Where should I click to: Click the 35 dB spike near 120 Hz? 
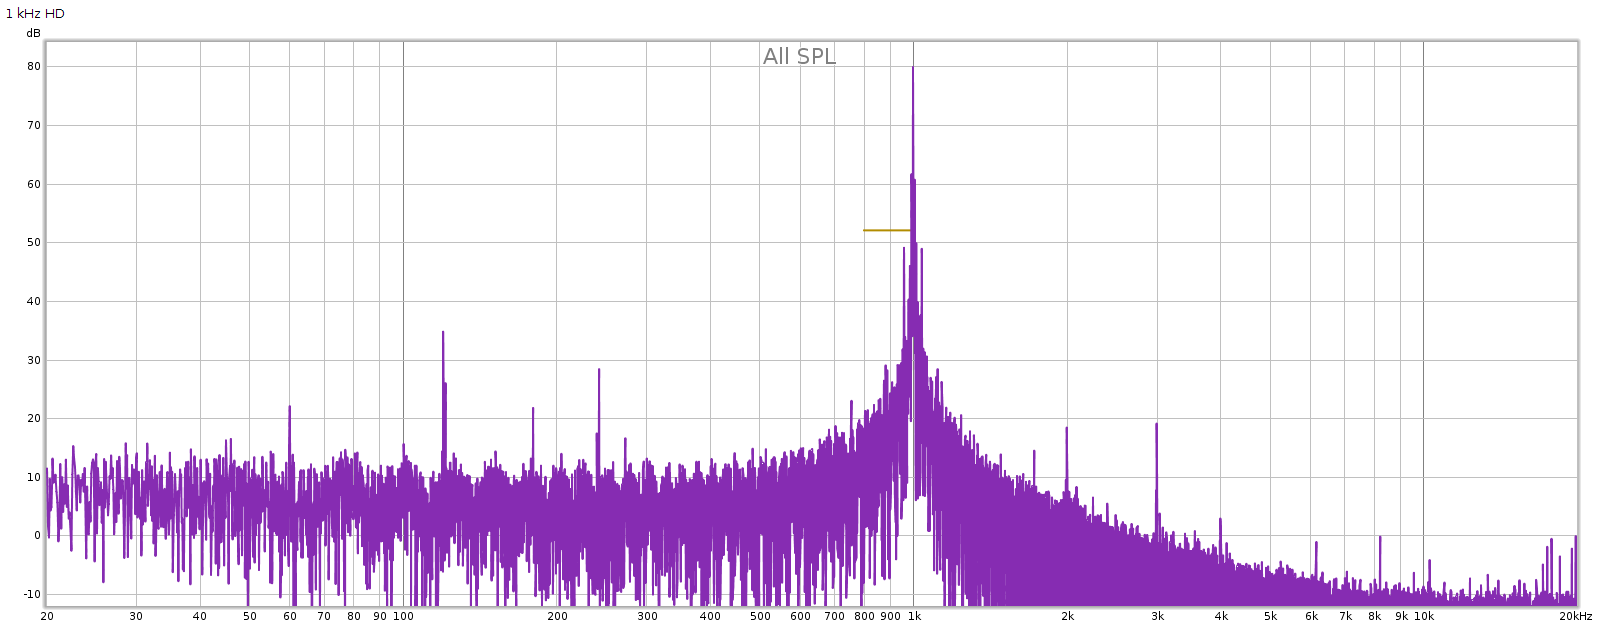[442, 334]
